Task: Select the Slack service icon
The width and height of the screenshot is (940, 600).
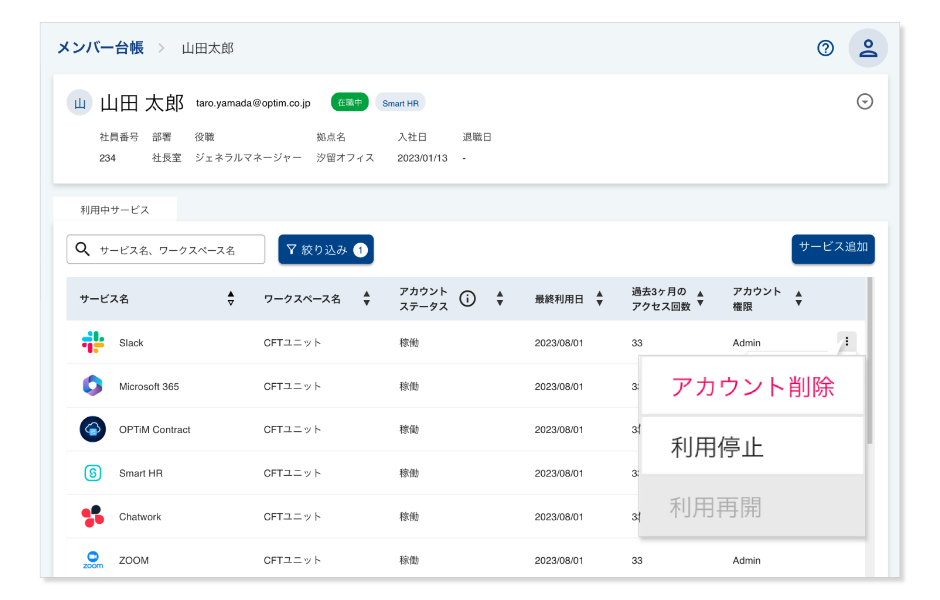Action: coord(91,342)
